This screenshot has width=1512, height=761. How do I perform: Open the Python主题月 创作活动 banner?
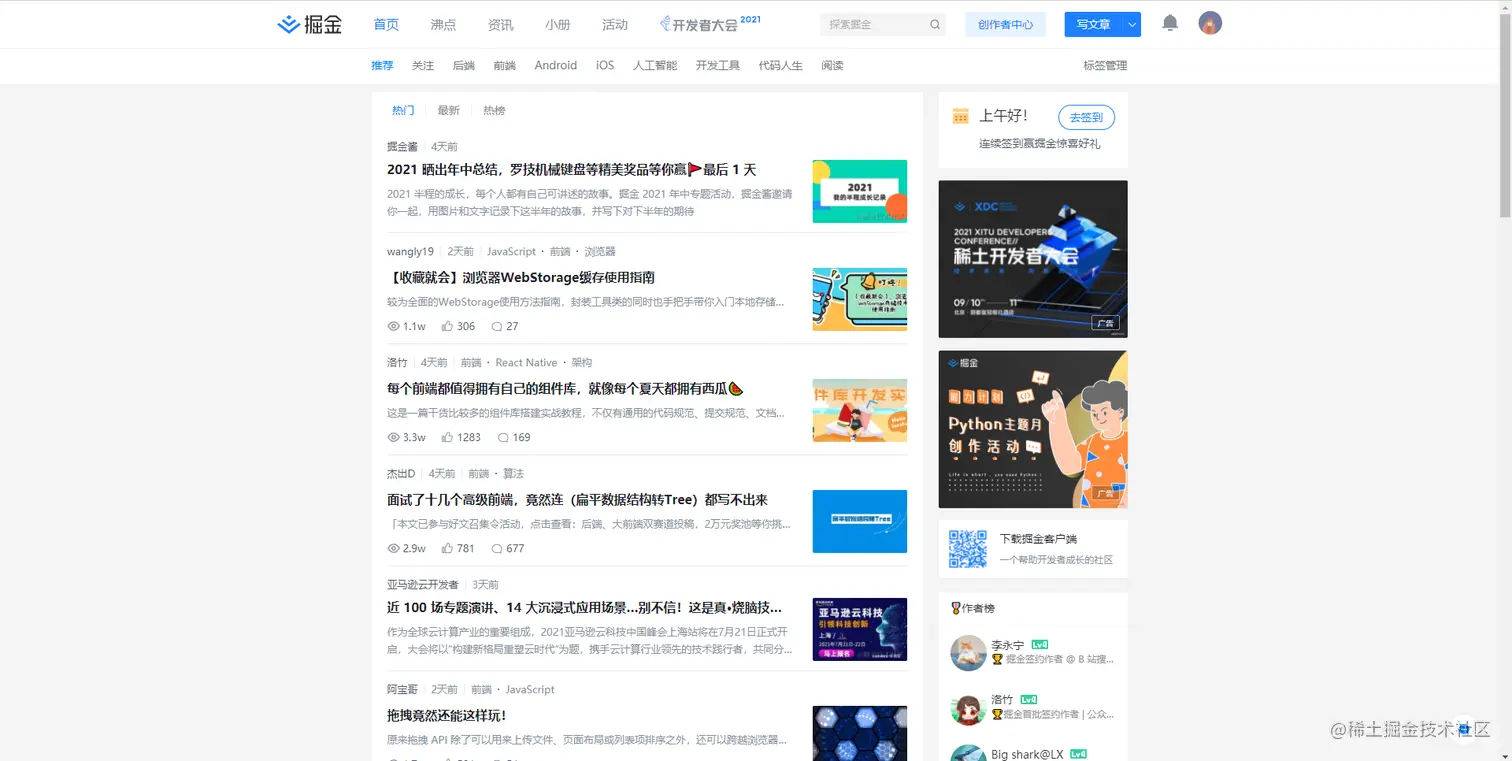coord(1033,429)
